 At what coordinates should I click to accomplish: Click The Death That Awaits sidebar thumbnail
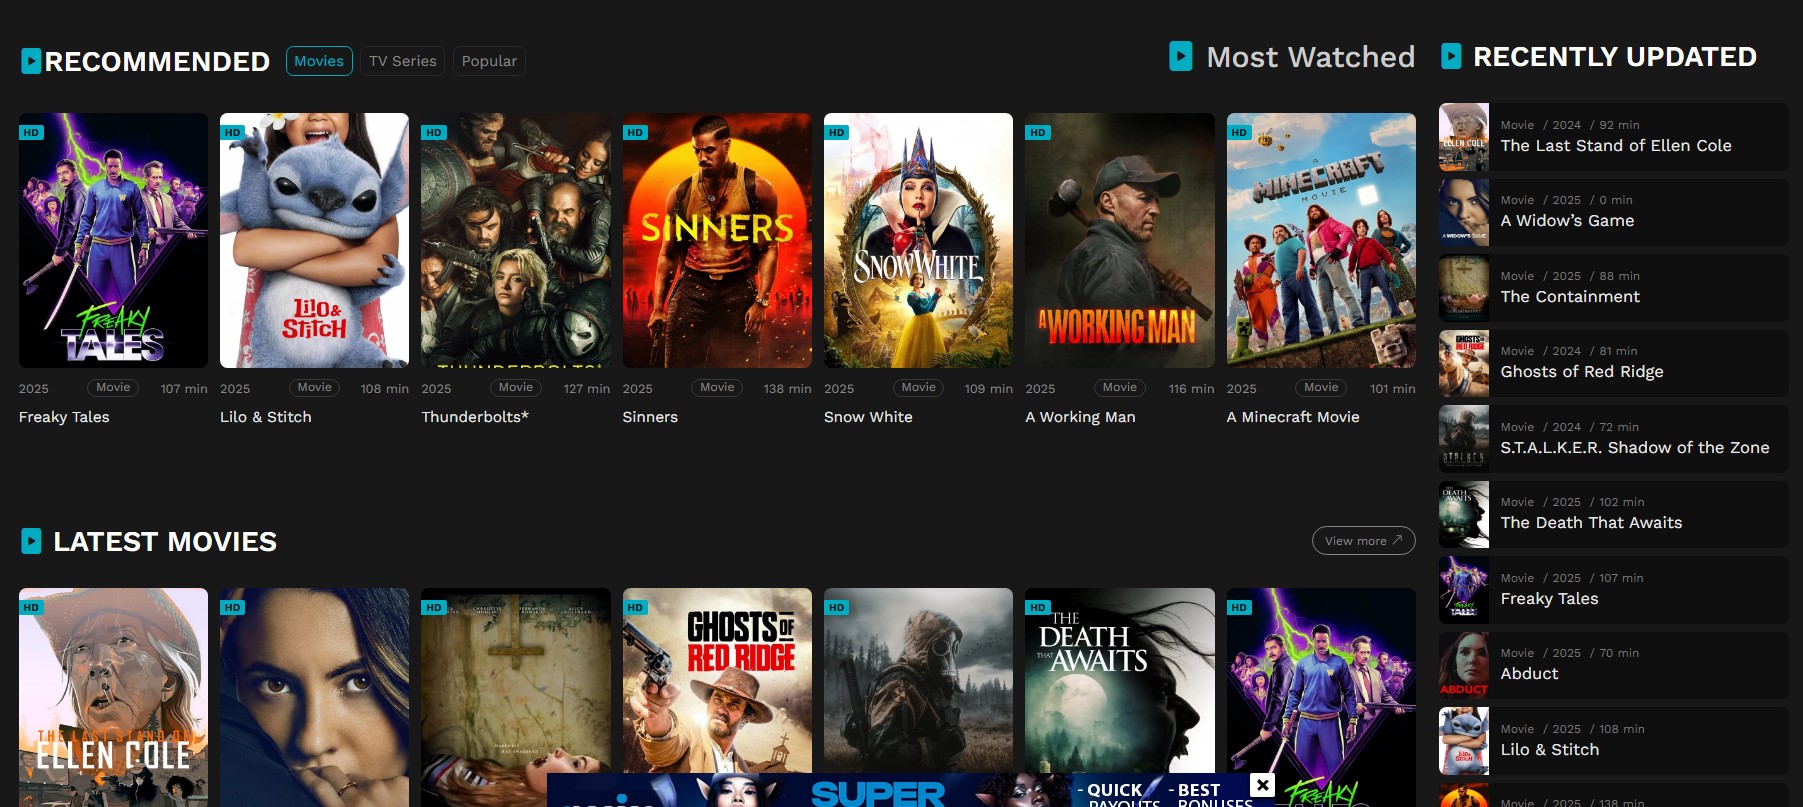pos(1464,514)
